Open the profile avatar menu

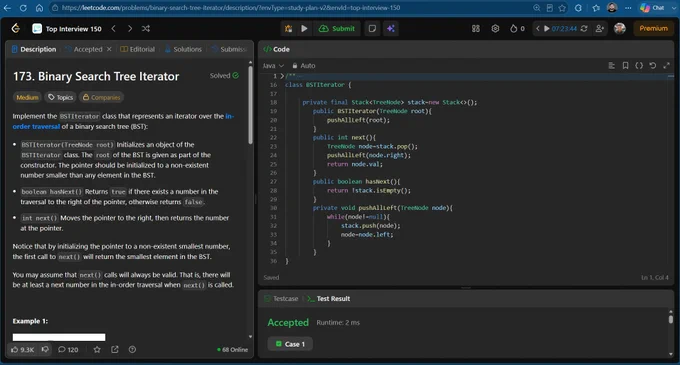tap(620, 29)
